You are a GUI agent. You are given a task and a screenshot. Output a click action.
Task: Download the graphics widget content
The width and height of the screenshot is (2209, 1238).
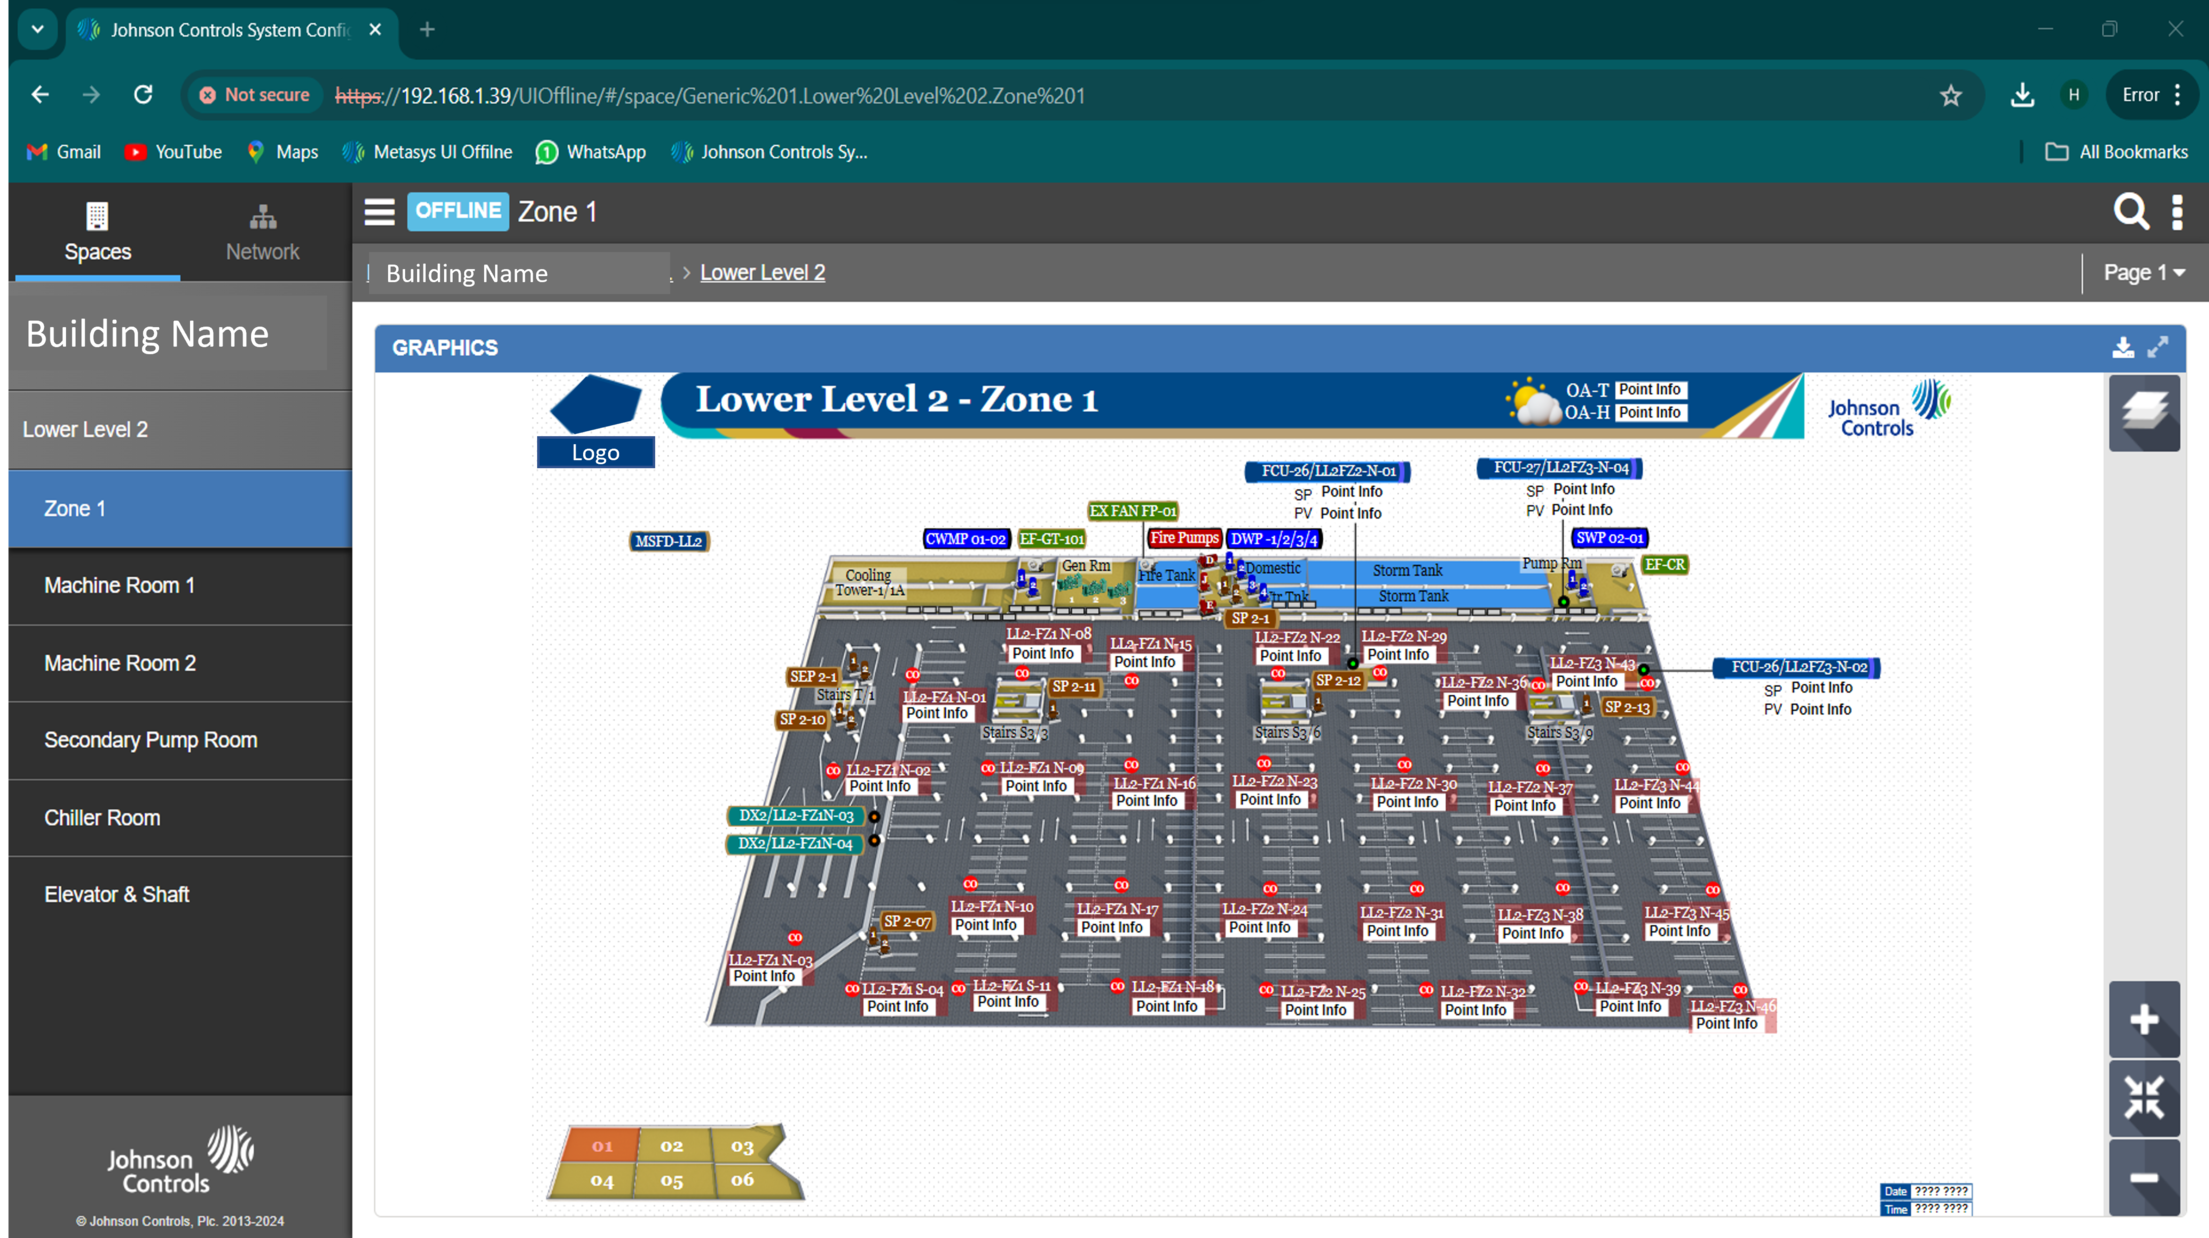coord(2122,348)
